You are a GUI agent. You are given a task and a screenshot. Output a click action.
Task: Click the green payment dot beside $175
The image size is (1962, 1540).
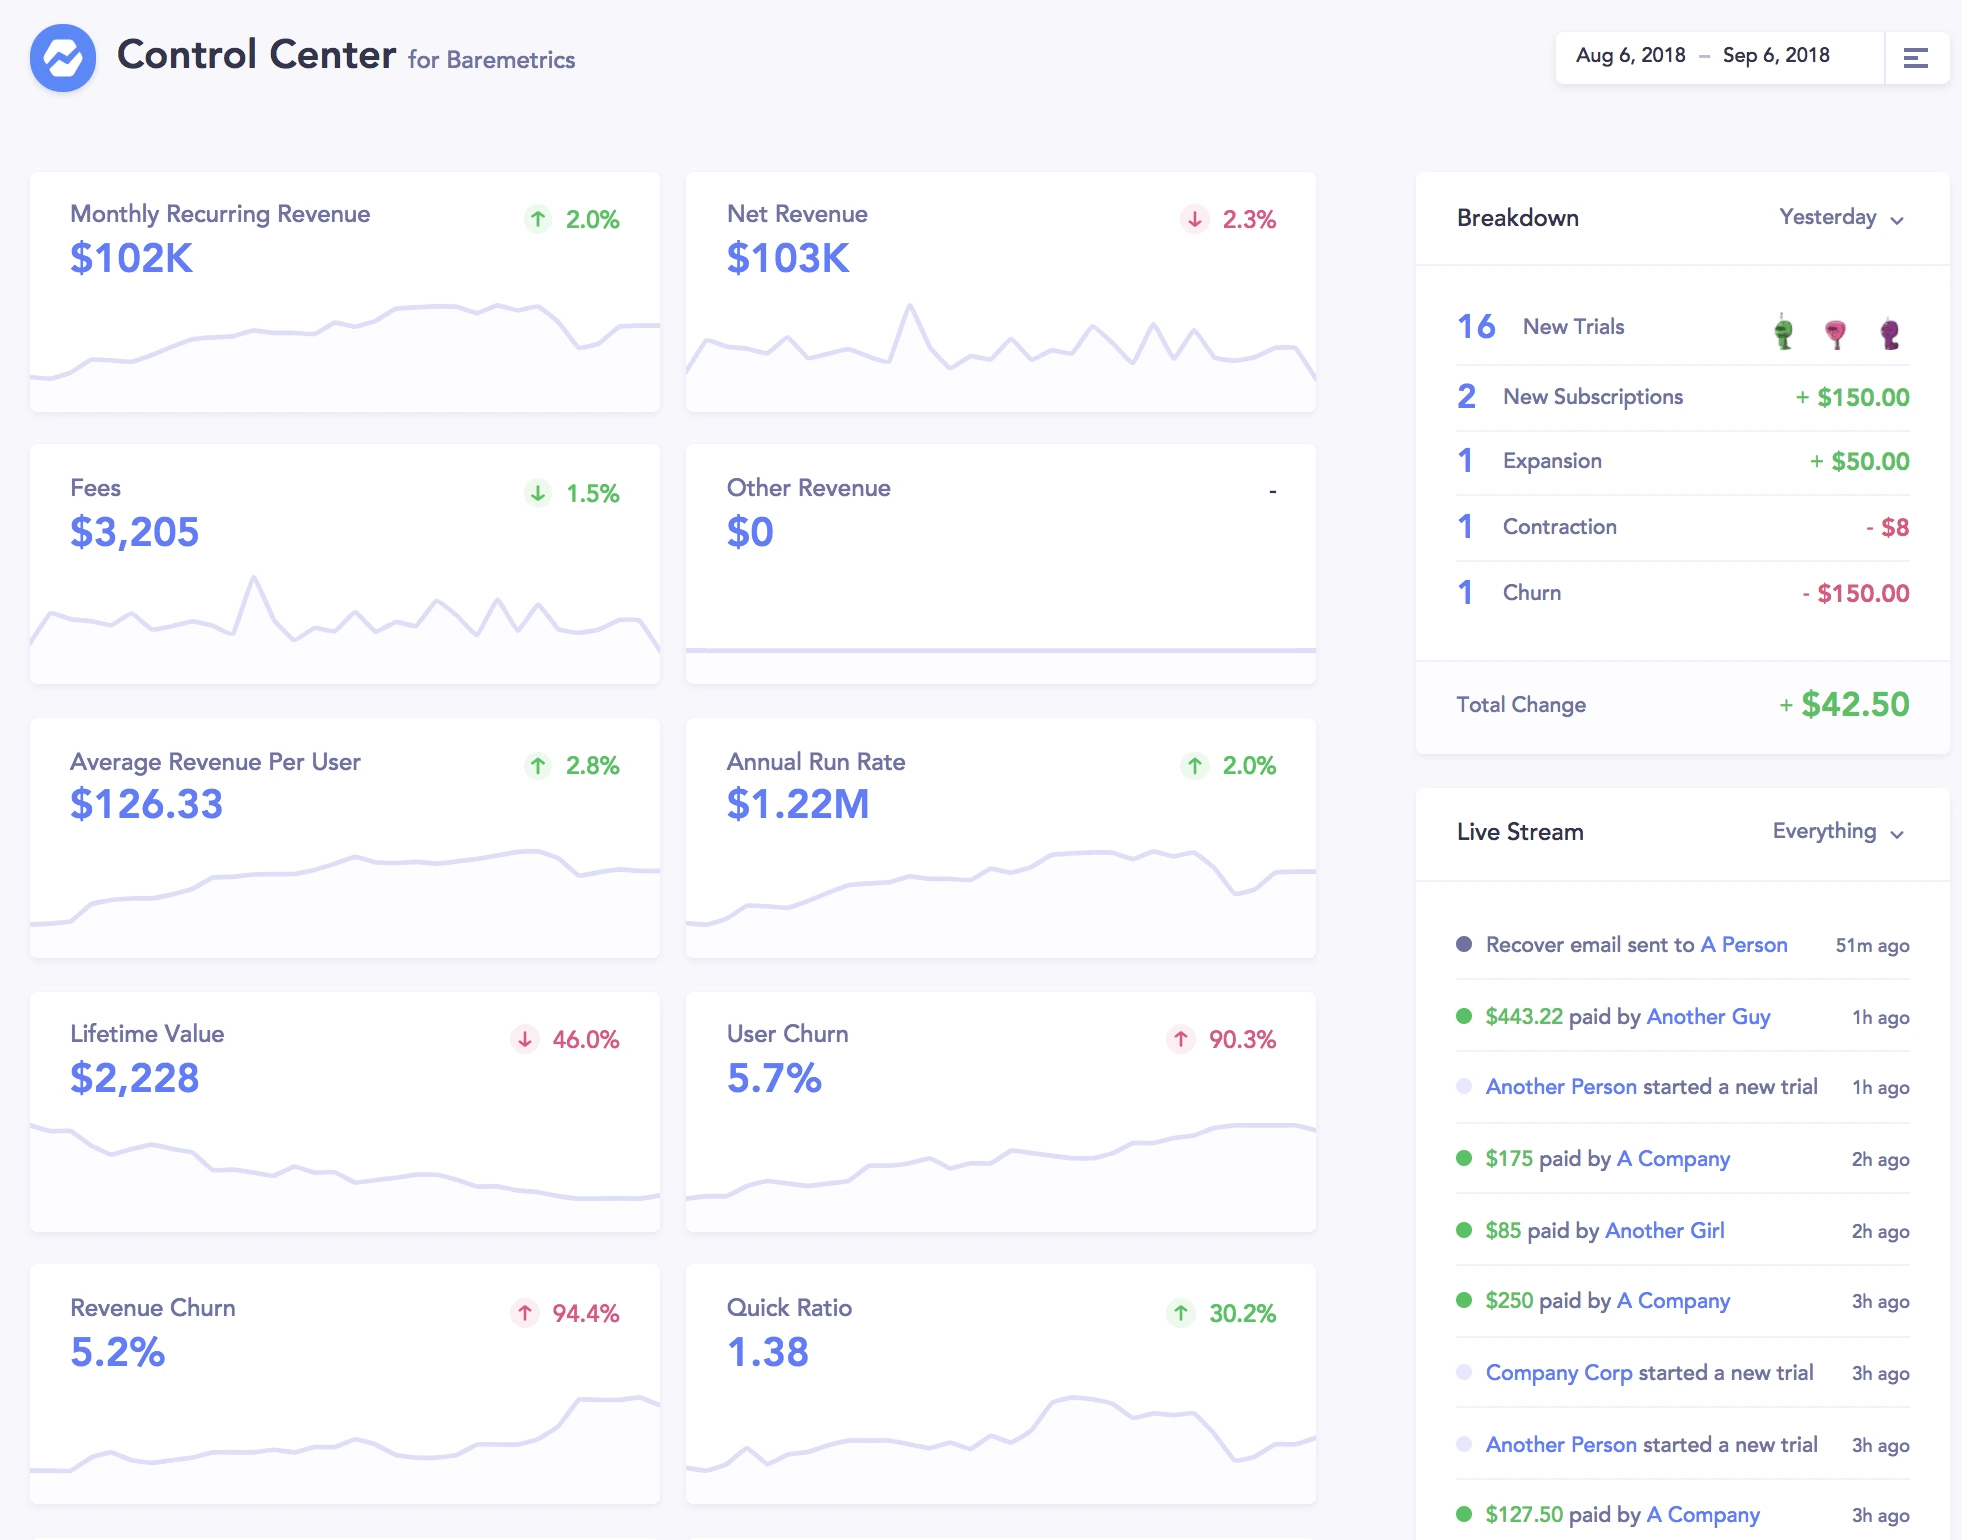[x=1464, y=1159]
